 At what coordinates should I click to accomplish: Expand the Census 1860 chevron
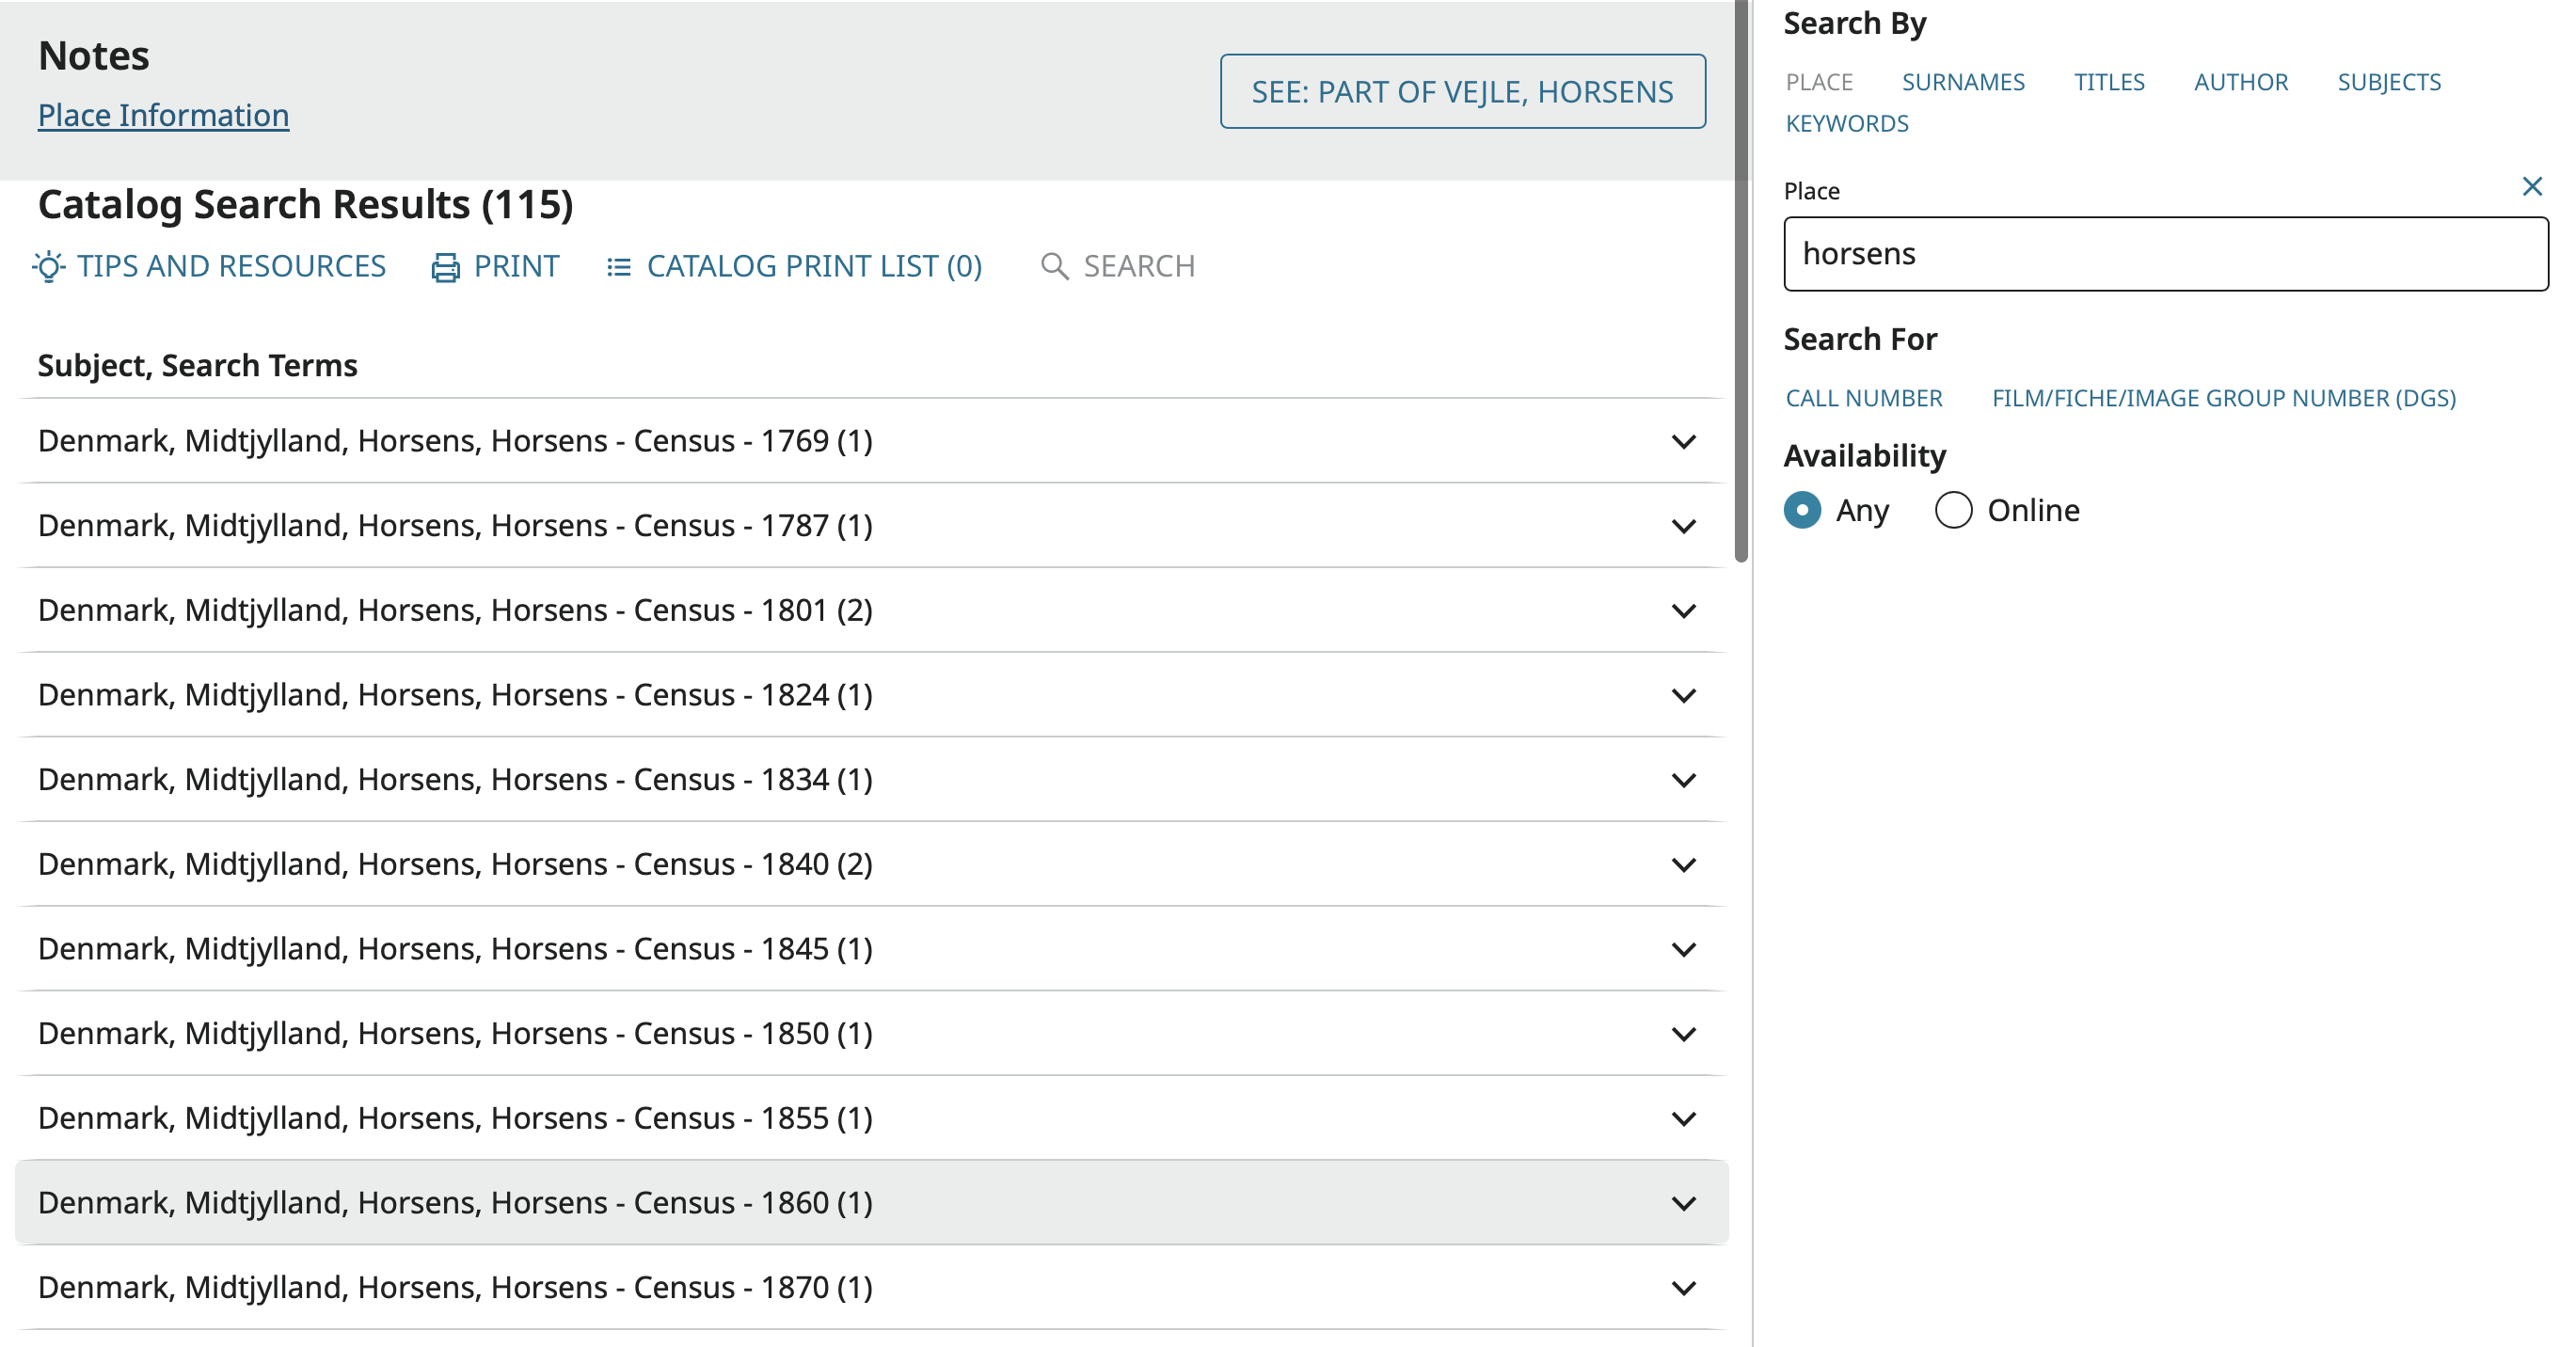coord(1683,1203)
